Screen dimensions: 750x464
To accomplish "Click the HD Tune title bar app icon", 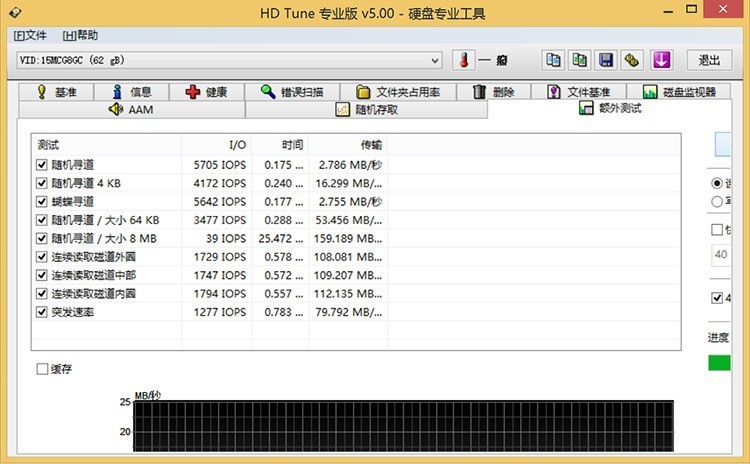I will [x=14, y=12].
